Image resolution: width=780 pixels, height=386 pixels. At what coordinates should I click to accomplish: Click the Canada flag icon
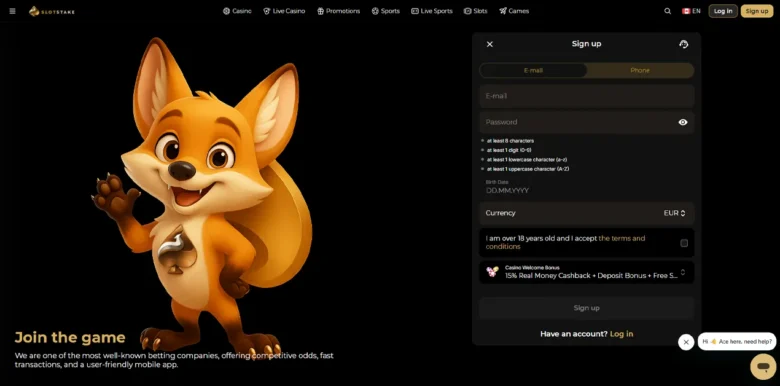[686, 11]
